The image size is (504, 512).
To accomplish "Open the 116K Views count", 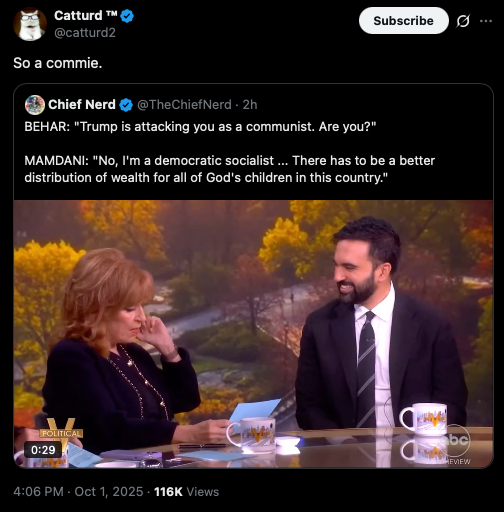I will click(186, 492).
